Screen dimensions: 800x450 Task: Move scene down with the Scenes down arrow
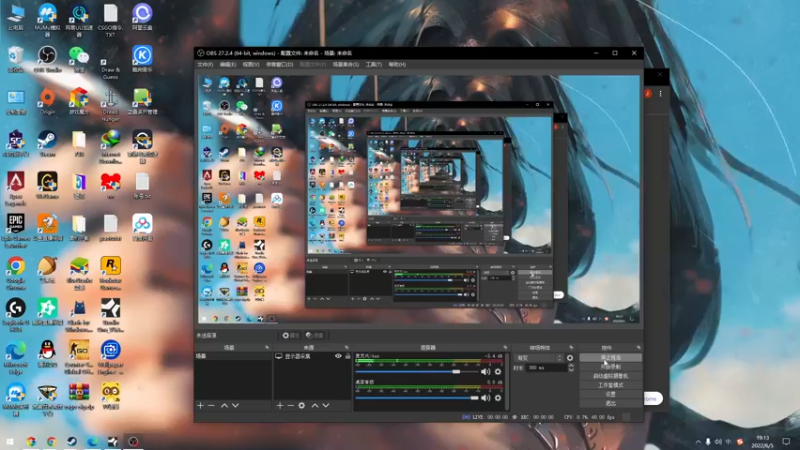(235, 406)
